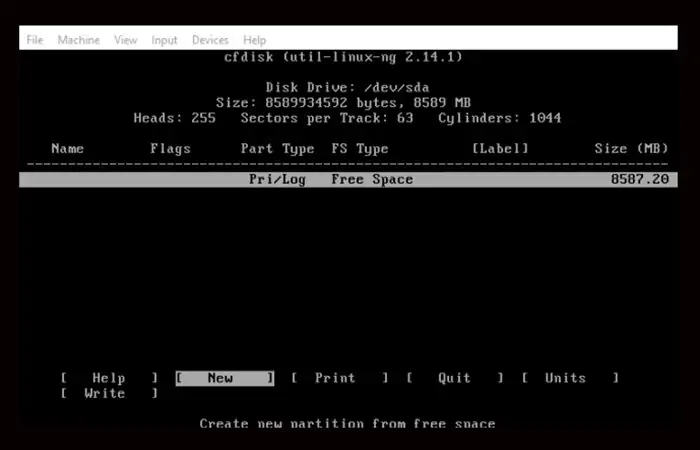Click the 8587.20 size value
Viewport: 700px width, 450px height.
640,179
